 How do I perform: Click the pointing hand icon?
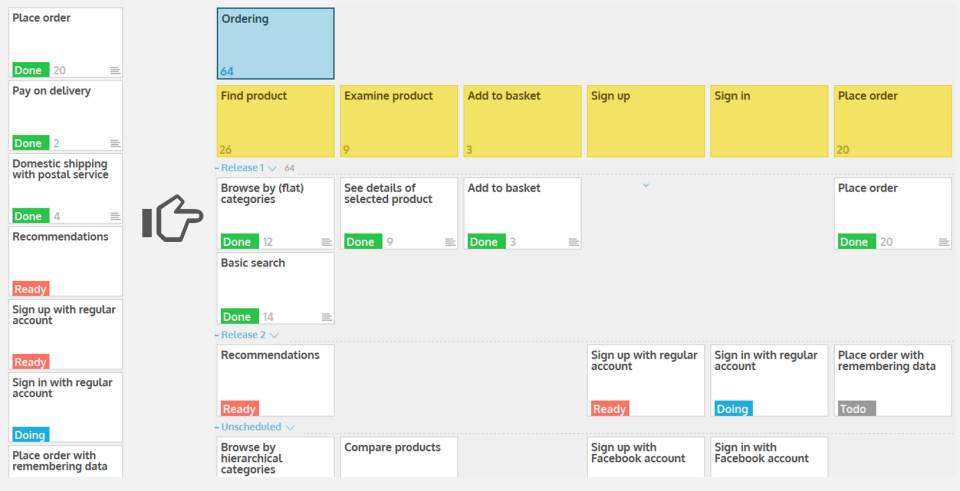point(172,218)
